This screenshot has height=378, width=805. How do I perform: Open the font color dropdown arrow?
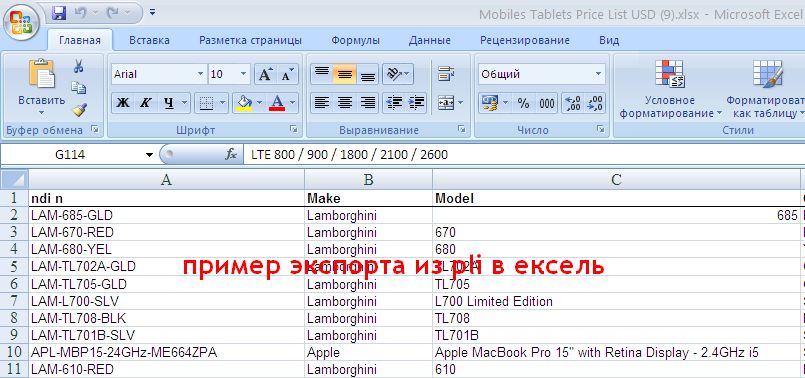(x=293, y=103)
